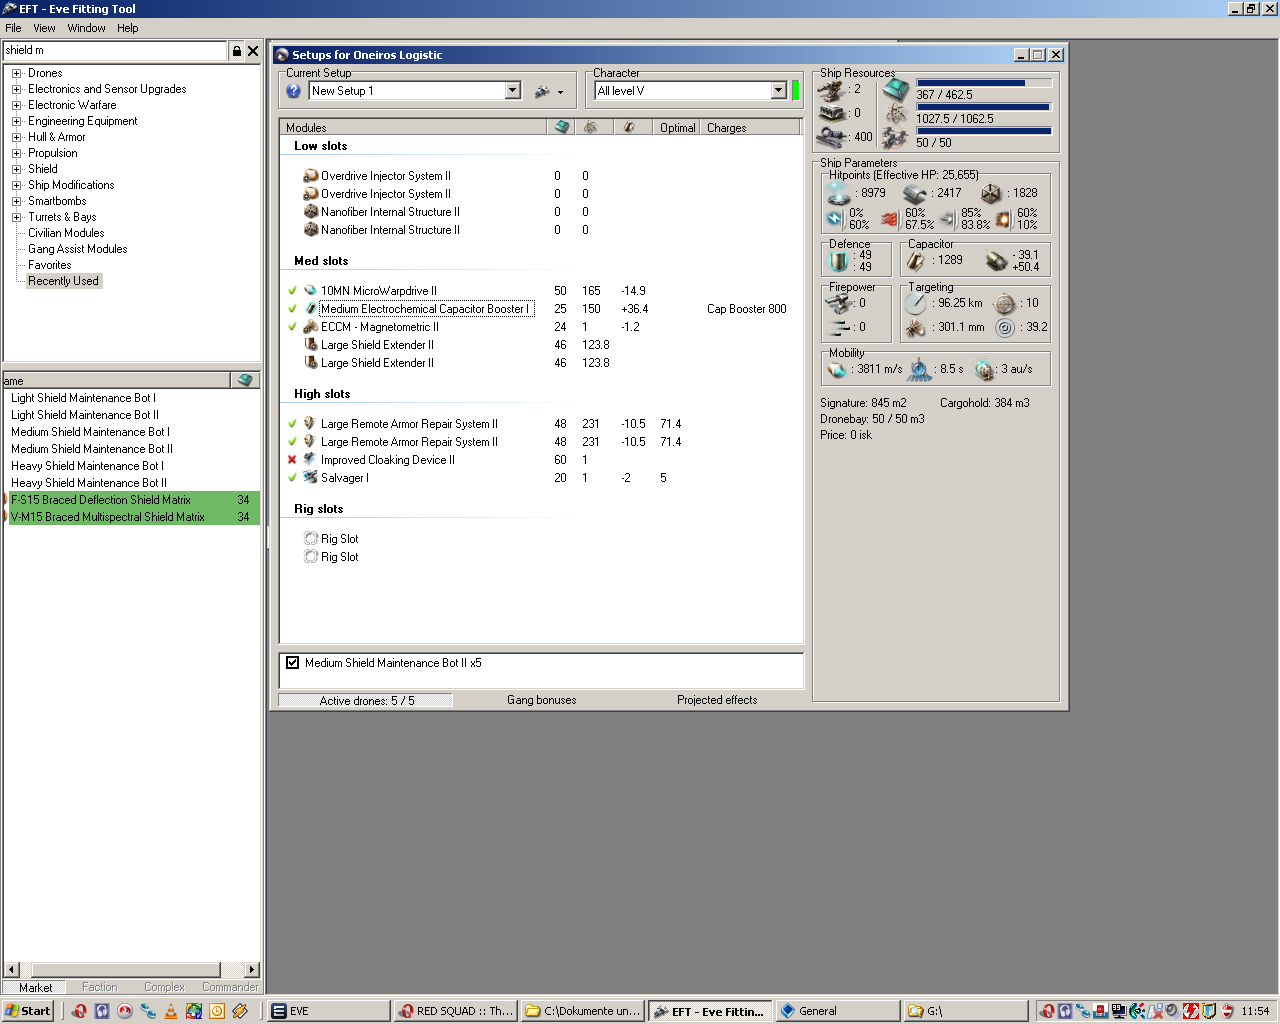Toggle the 10MN MicroWarpdrive II active checkmark
1280x1024 pixels.
tap(293, 291)
